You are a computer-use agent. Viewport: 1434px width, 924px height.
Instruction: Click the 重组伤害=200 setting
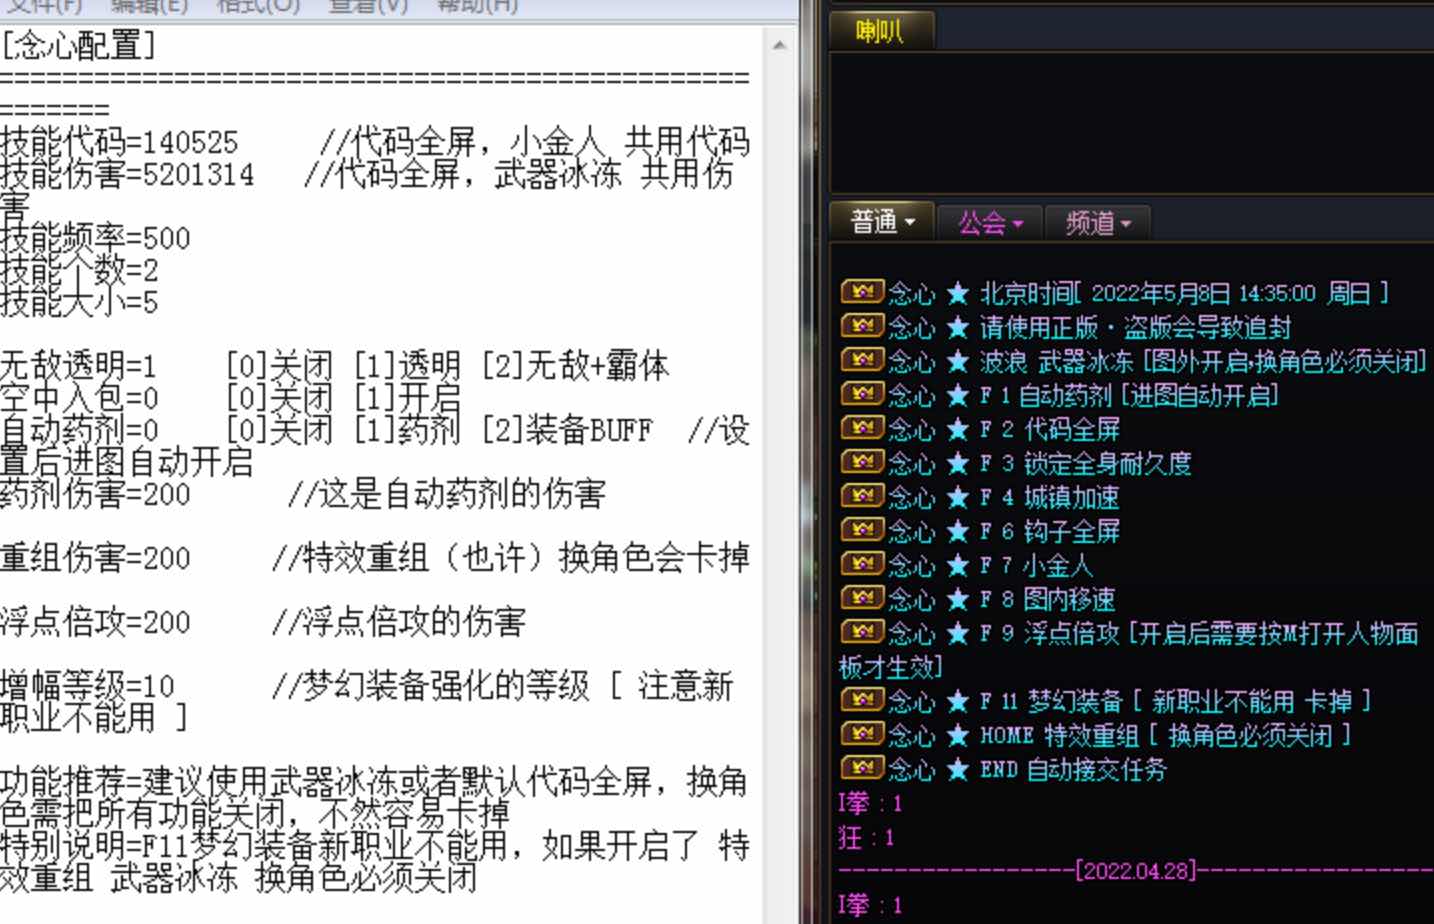coord(95,558)
